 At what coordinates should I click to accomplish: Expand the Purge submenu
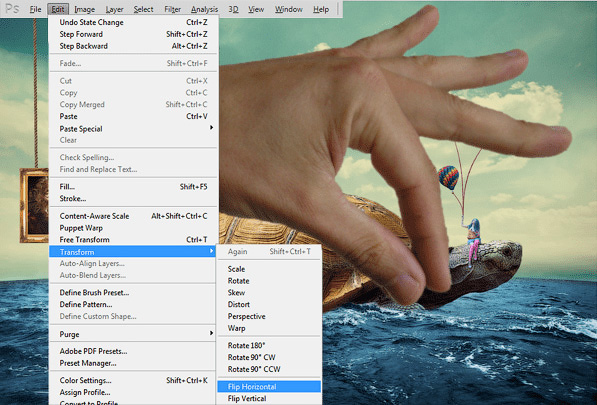tap(133, 334)
